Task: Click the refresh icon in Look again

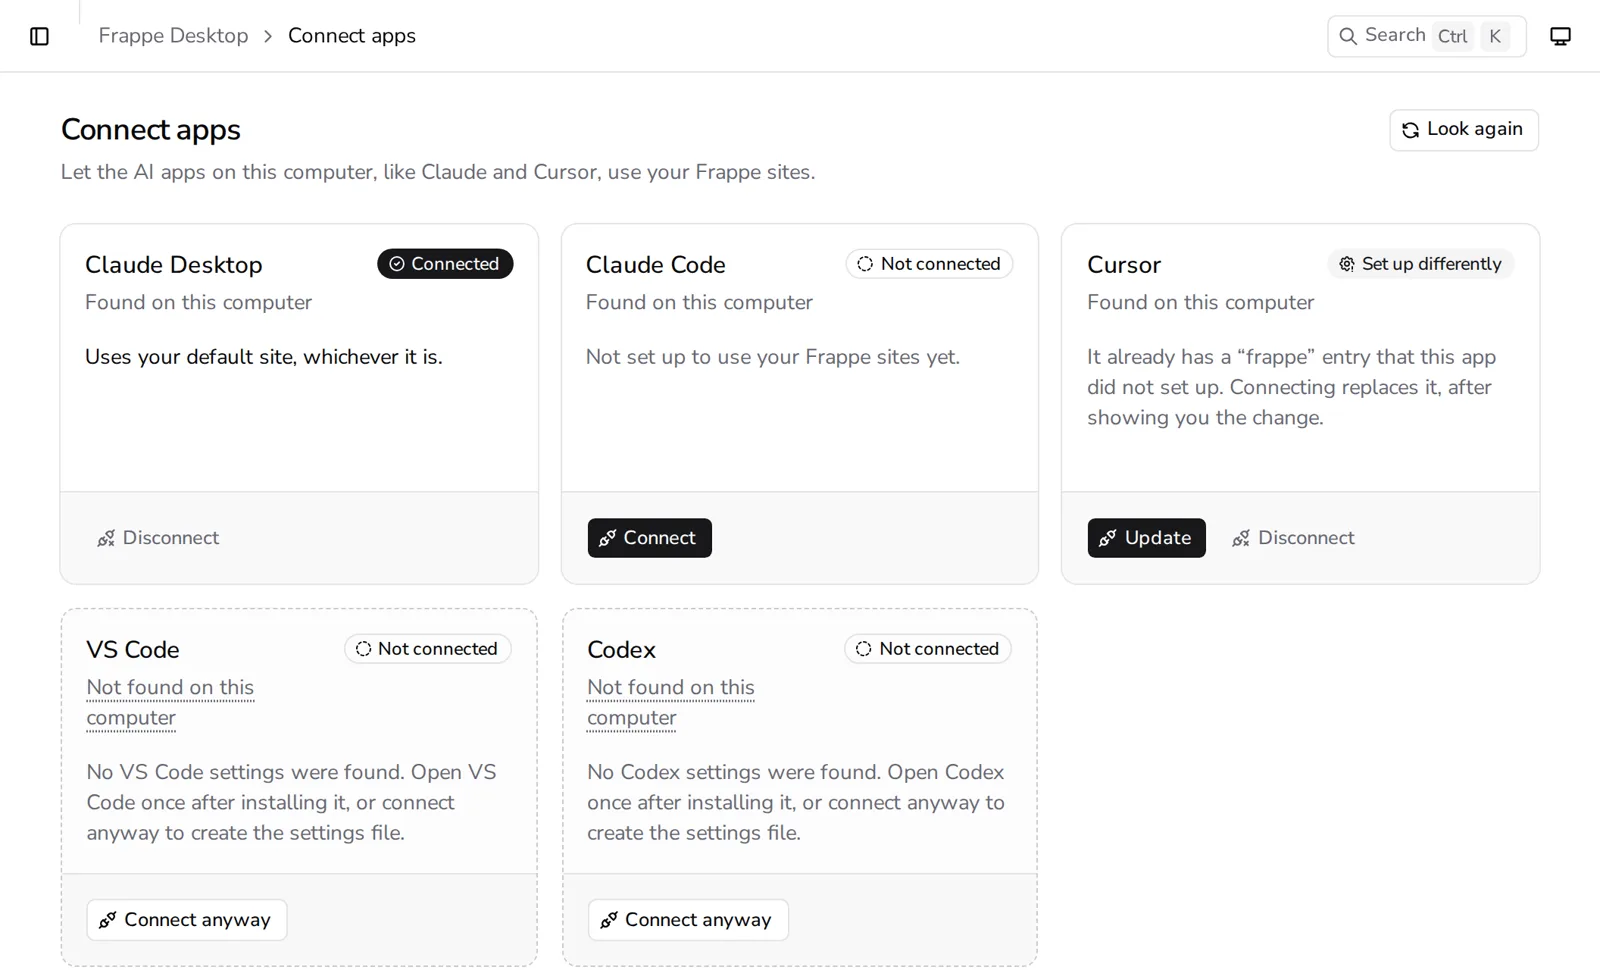Action: click(x=1410, y=130)
